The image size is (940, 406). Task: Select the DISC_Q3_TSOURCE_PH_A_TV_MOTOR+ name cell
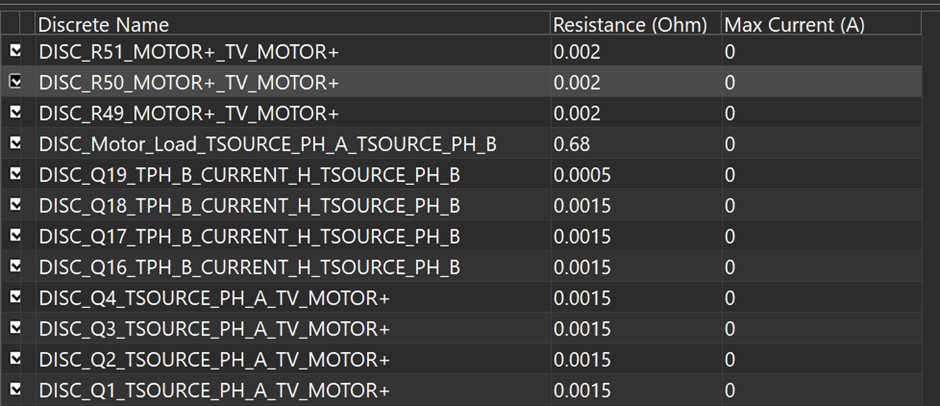[214, 329]
